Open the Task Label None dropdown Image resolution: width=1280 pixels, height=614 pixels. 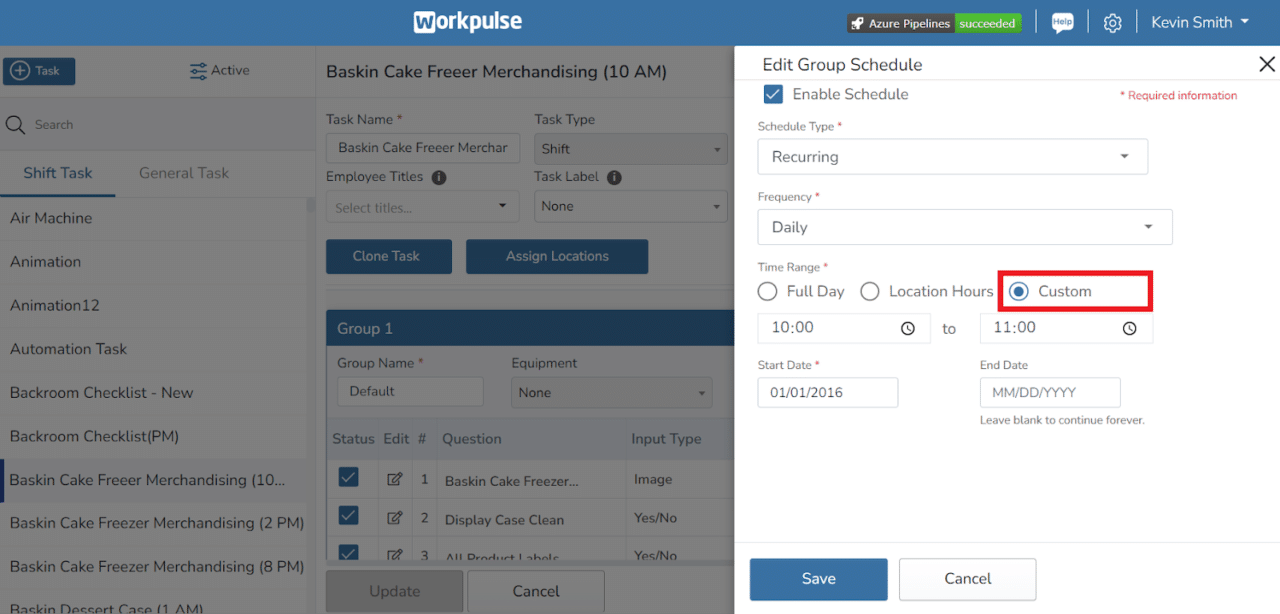tap(630, 207)
